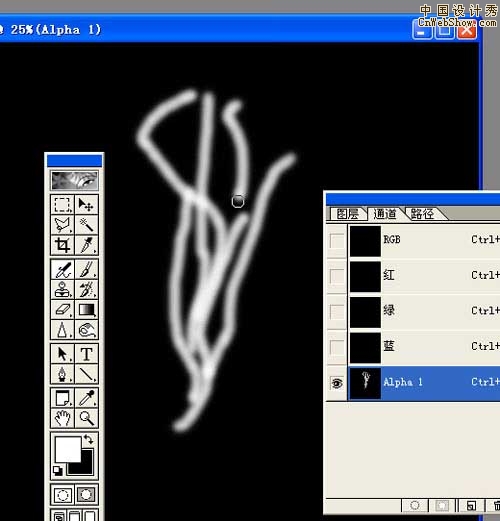Load channel as selection button

(415, 505)
